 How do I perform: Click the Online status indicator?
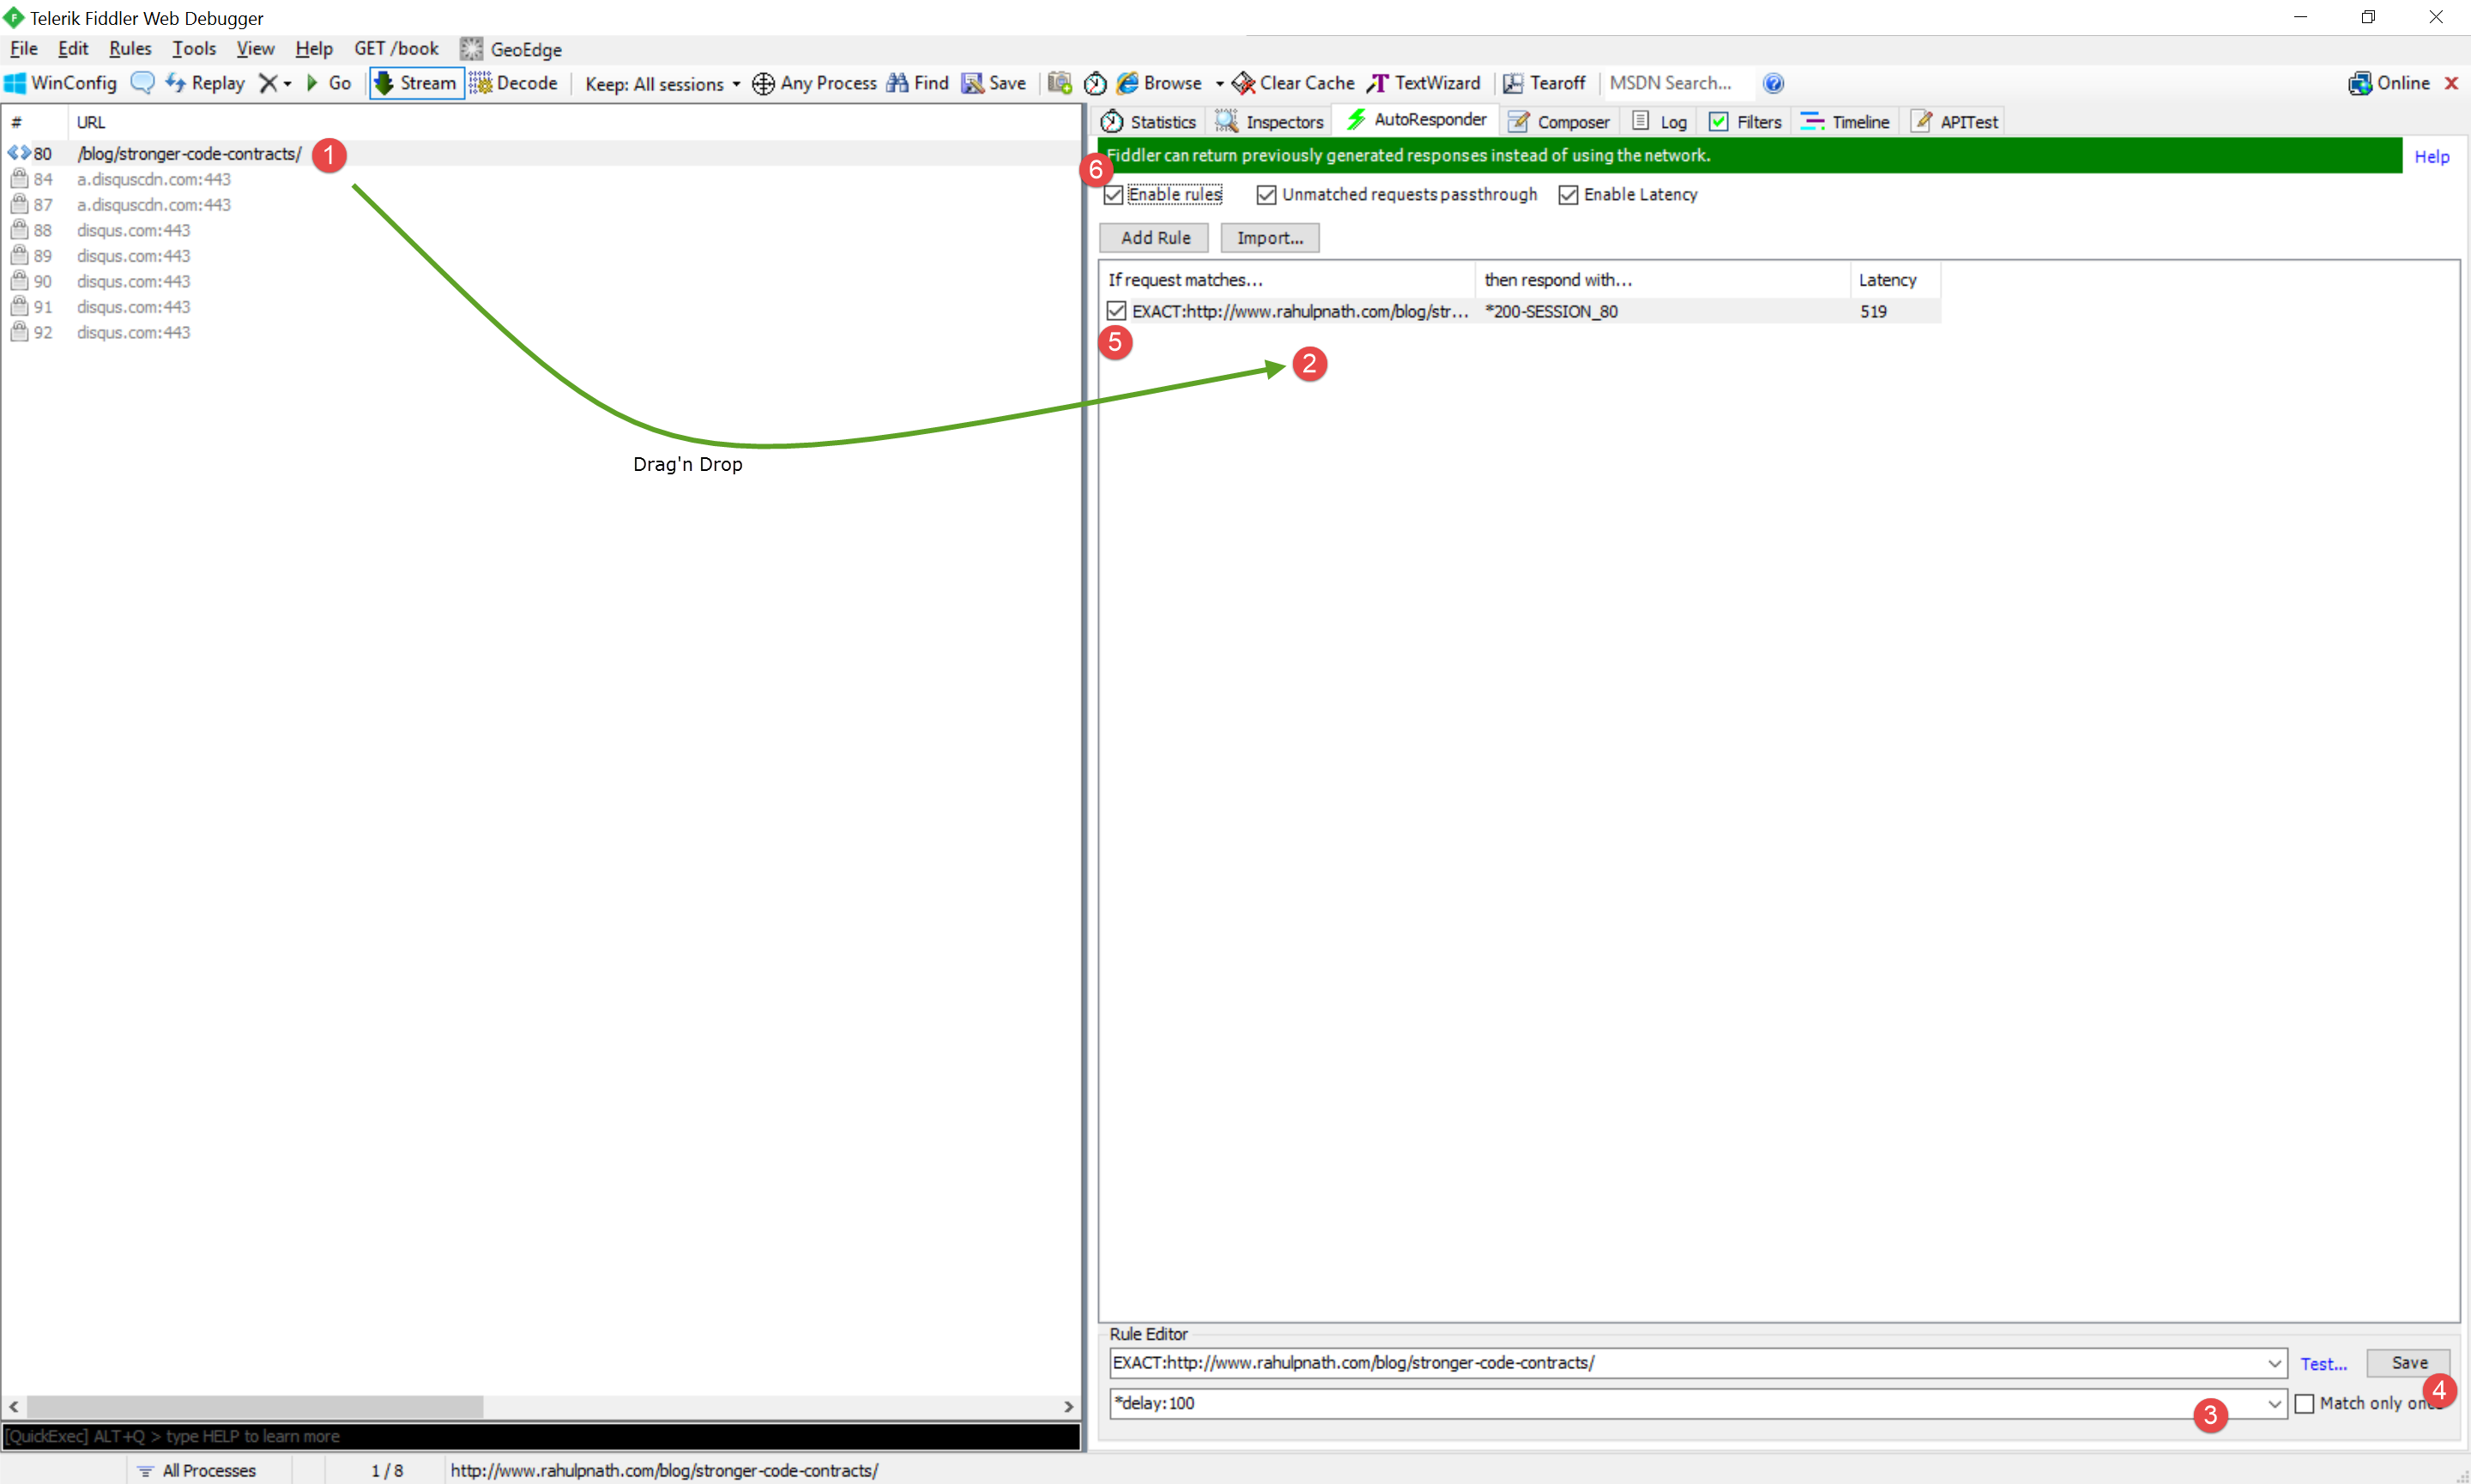[x=2388, y=83]
